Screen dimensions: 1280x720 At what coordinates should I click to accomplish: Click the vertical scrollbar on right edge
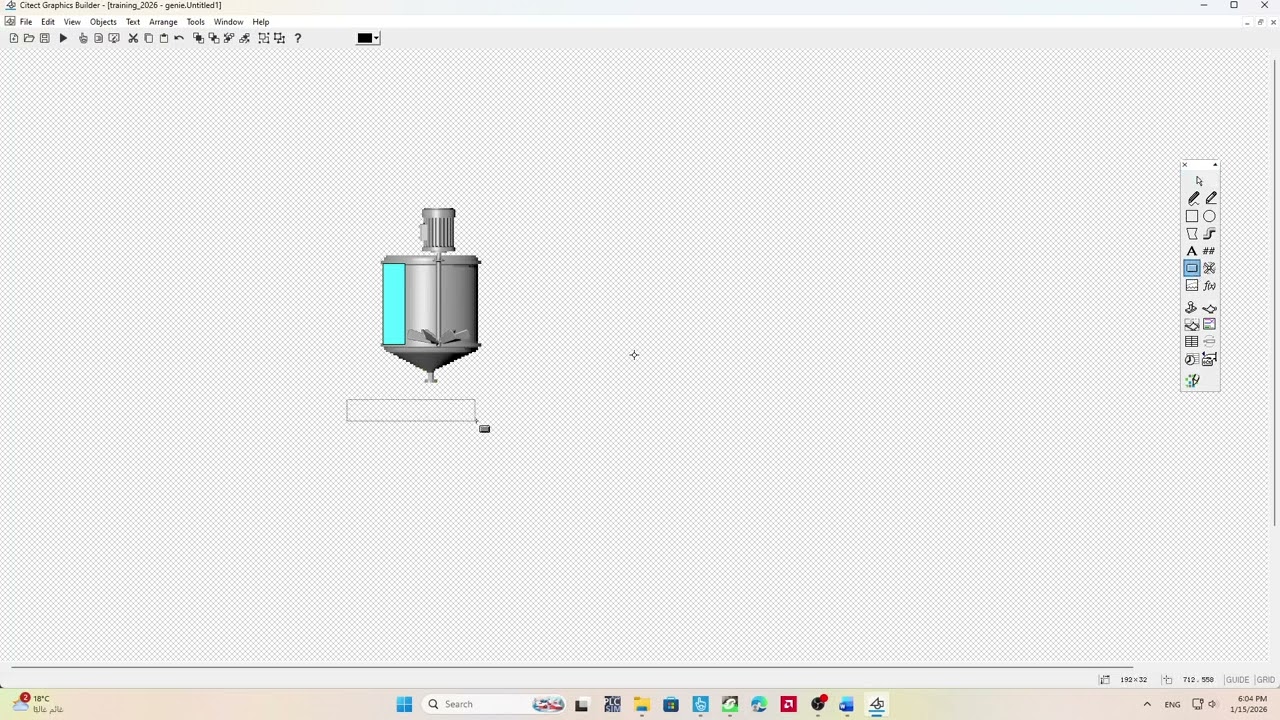[x=1275, y=290]
